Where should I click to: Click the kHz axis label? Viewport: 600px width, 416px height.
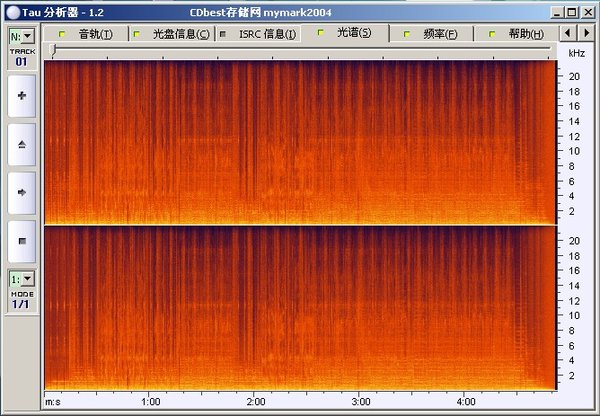576,53
